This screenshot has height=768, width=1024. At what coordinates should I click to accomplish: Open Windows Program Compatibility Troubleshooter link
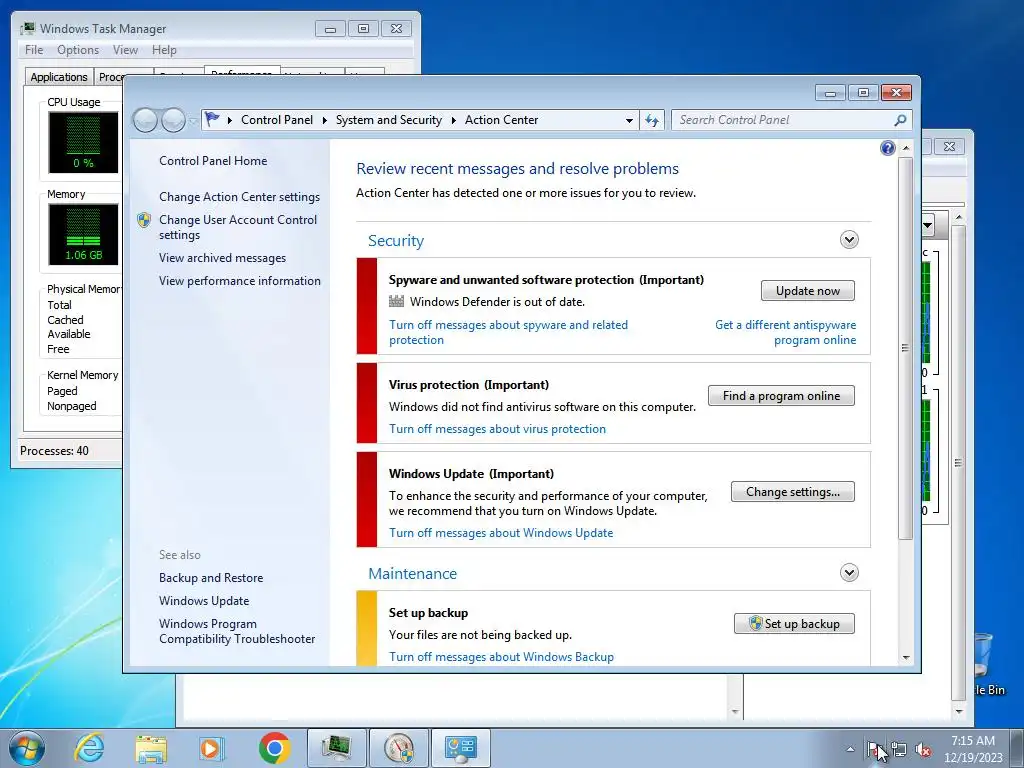[237, 631]
